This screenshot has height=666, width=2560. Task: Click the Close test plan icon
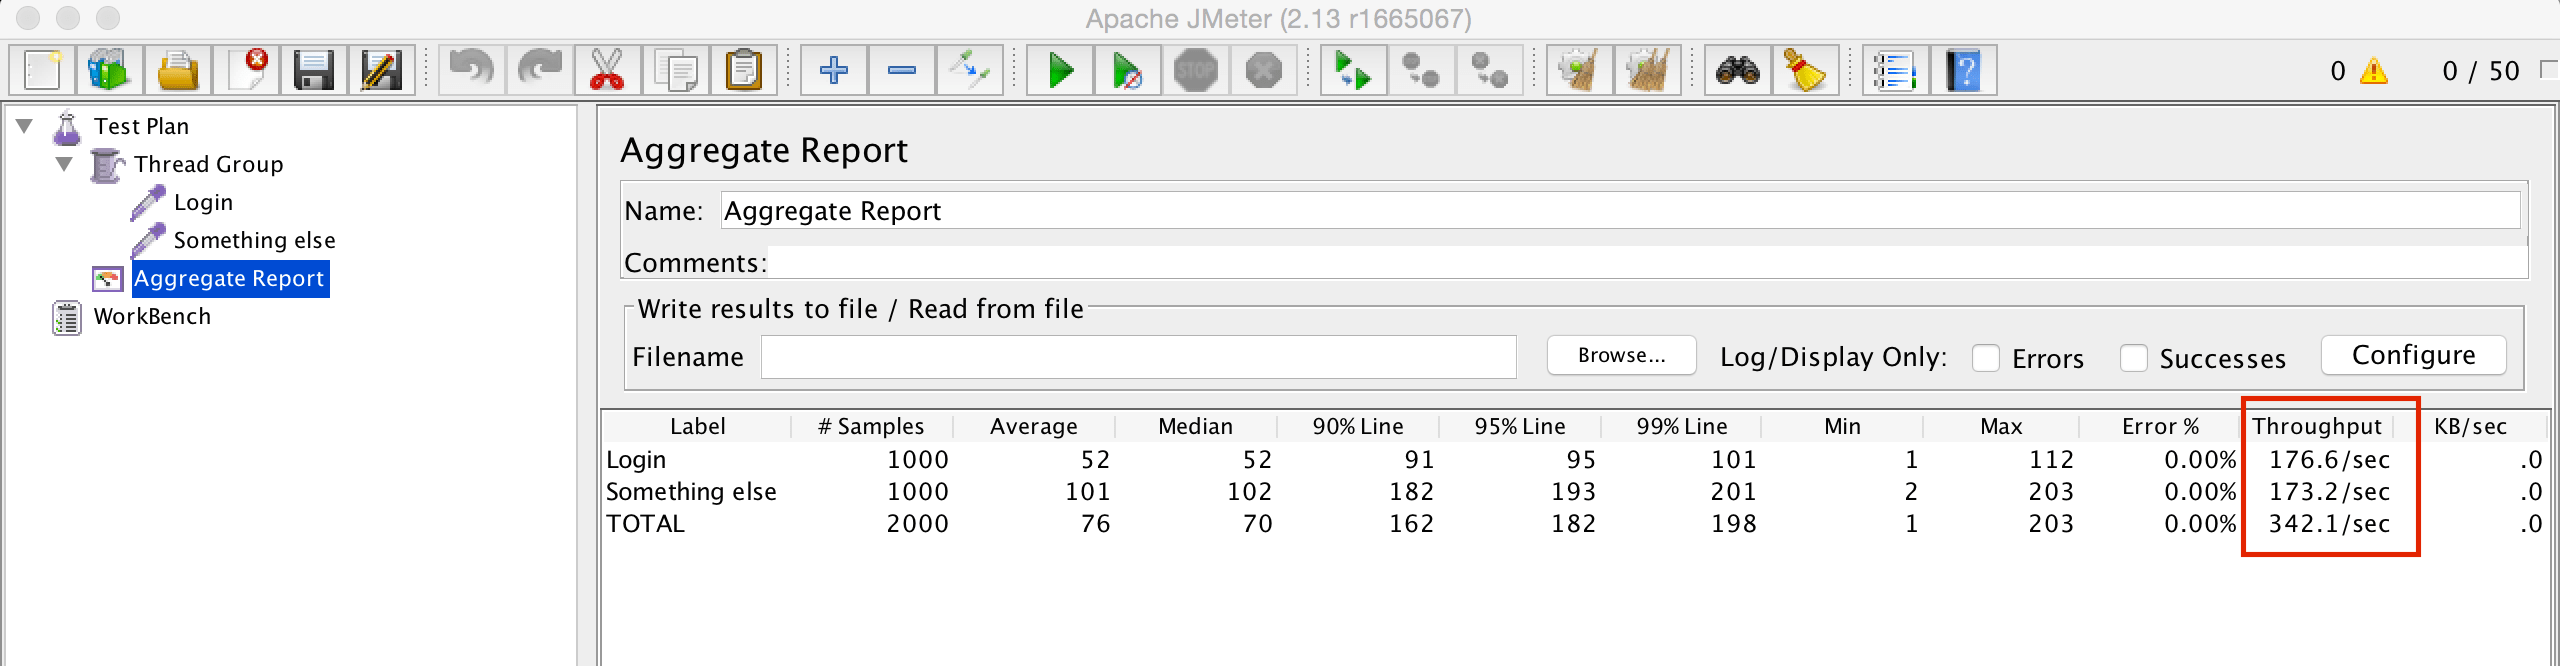pyautogui.click(x=246, y=71)
